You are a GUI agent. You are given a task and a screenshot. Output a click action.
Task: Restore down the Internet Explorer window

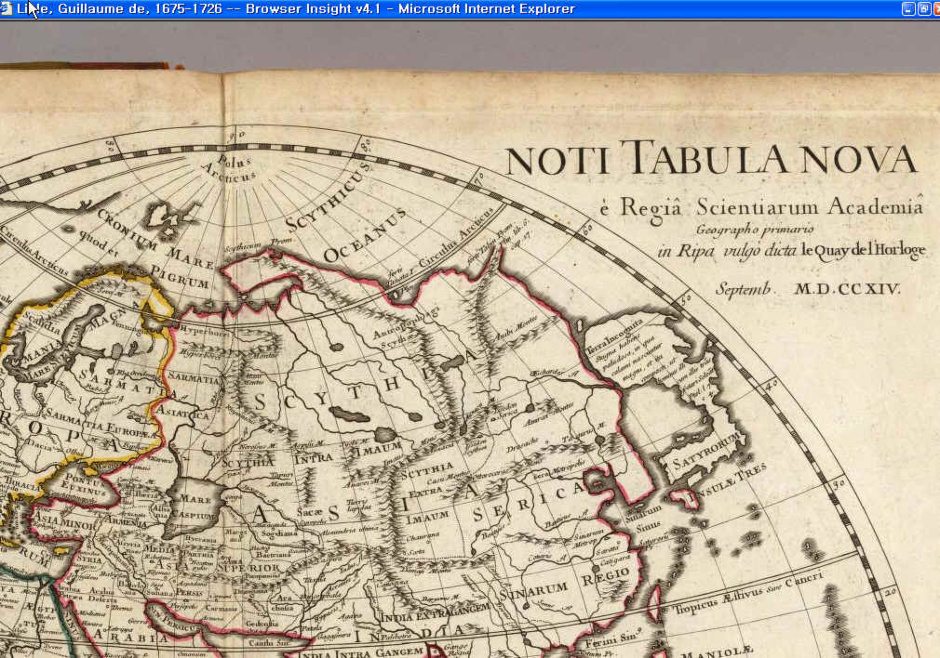tap(924, 8)
